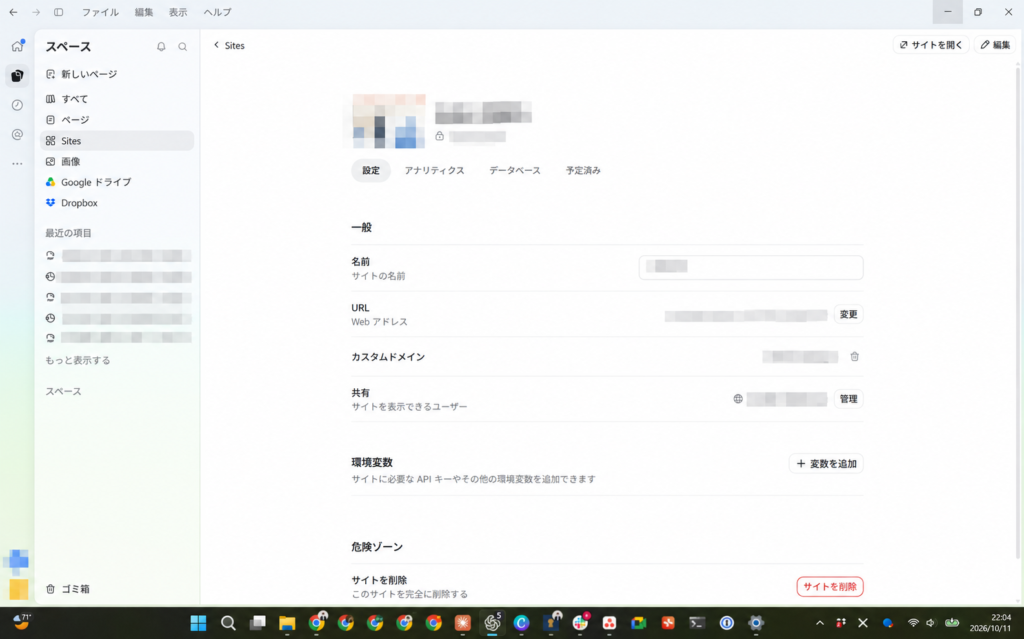Open the home icon in left rail
Screen dimensions: 1024x639
point(18,46)
